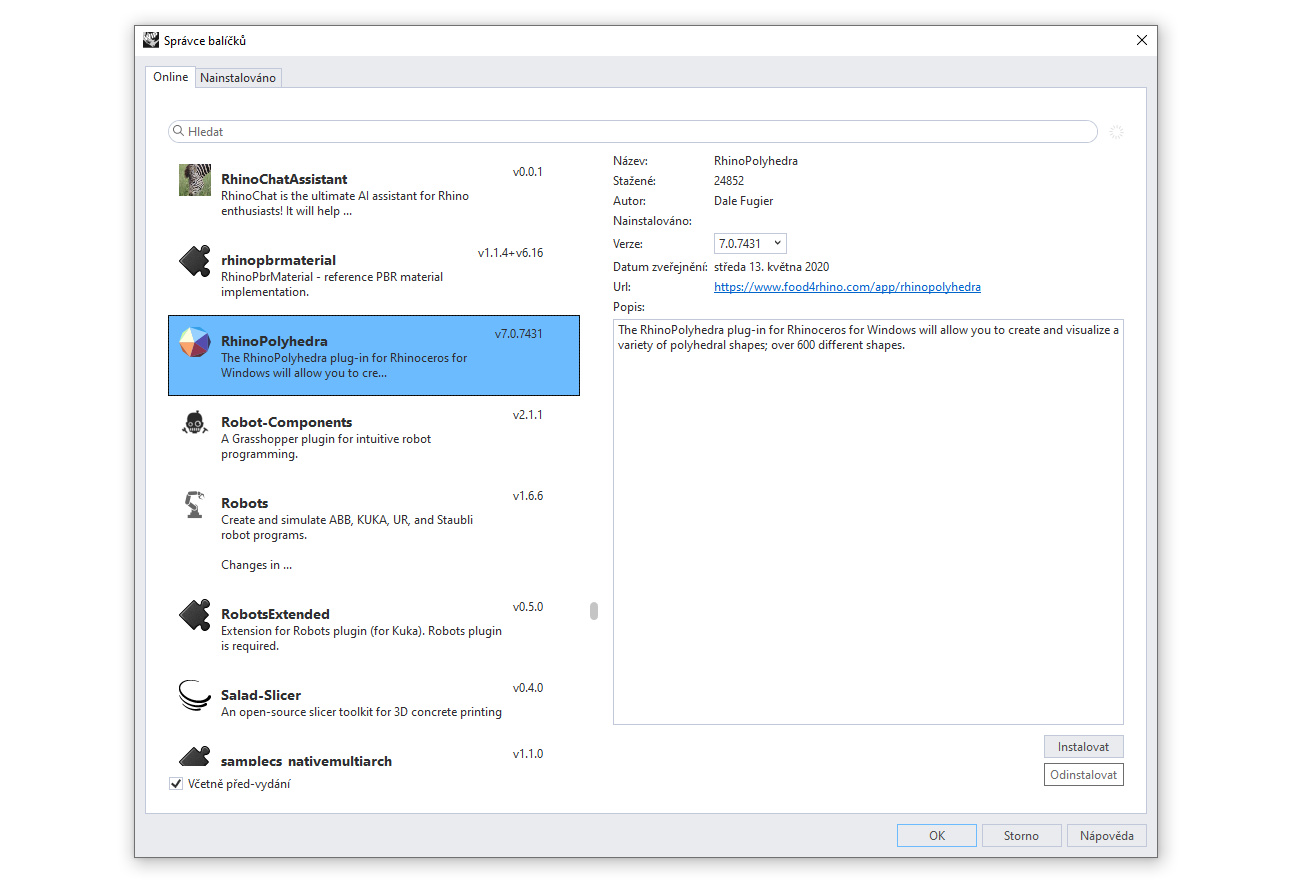This screenshot has height=885, width=1296.
Task: Click version label v0.0.1
Action: tap(528, 172)
